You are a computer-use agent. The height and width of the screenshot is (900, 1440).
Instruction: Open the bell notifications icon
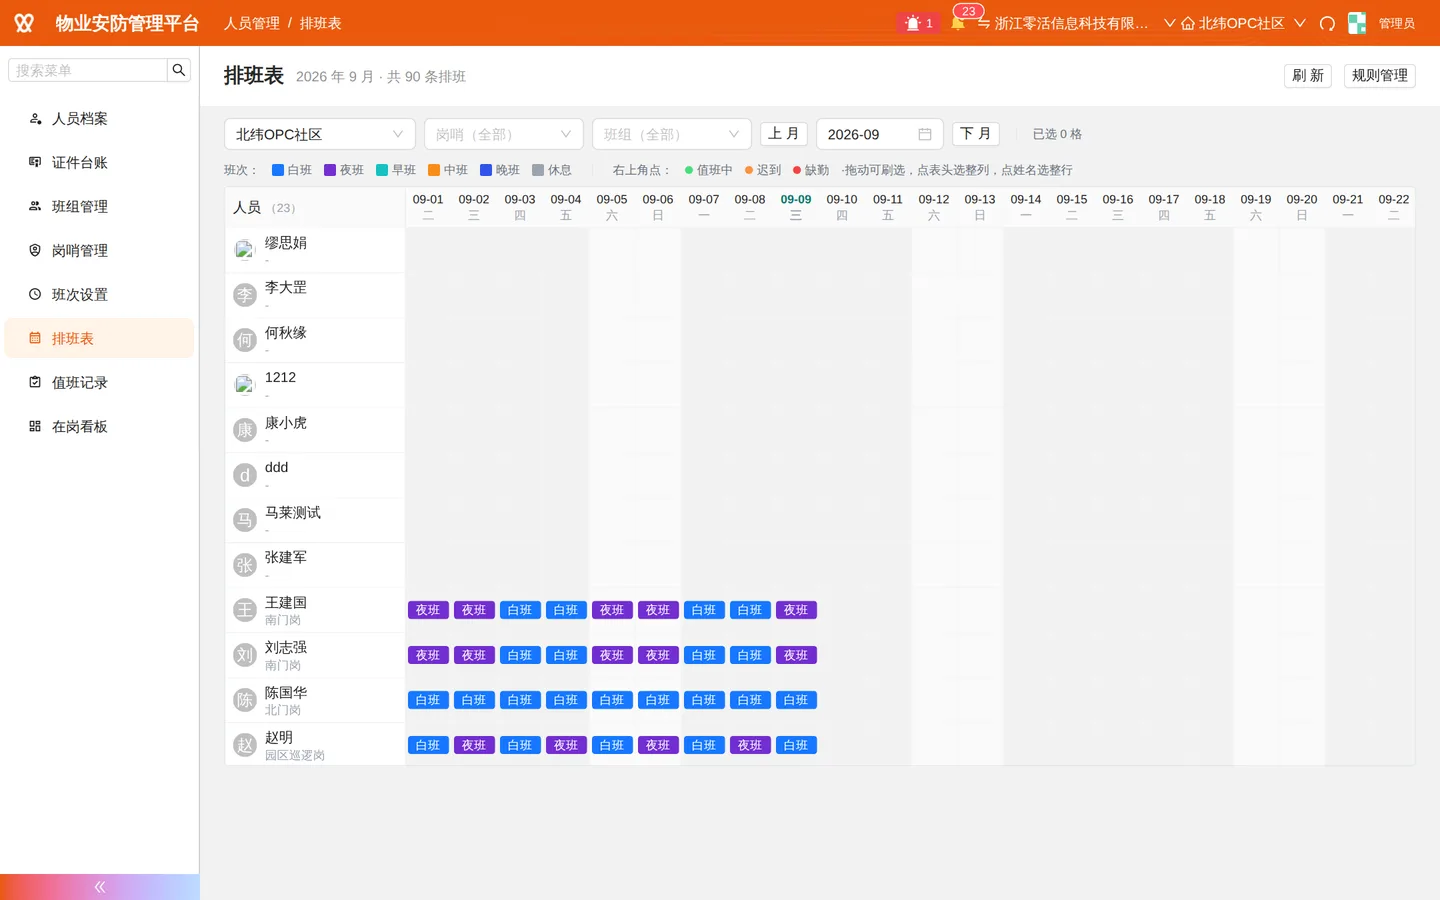pos(958,23)
